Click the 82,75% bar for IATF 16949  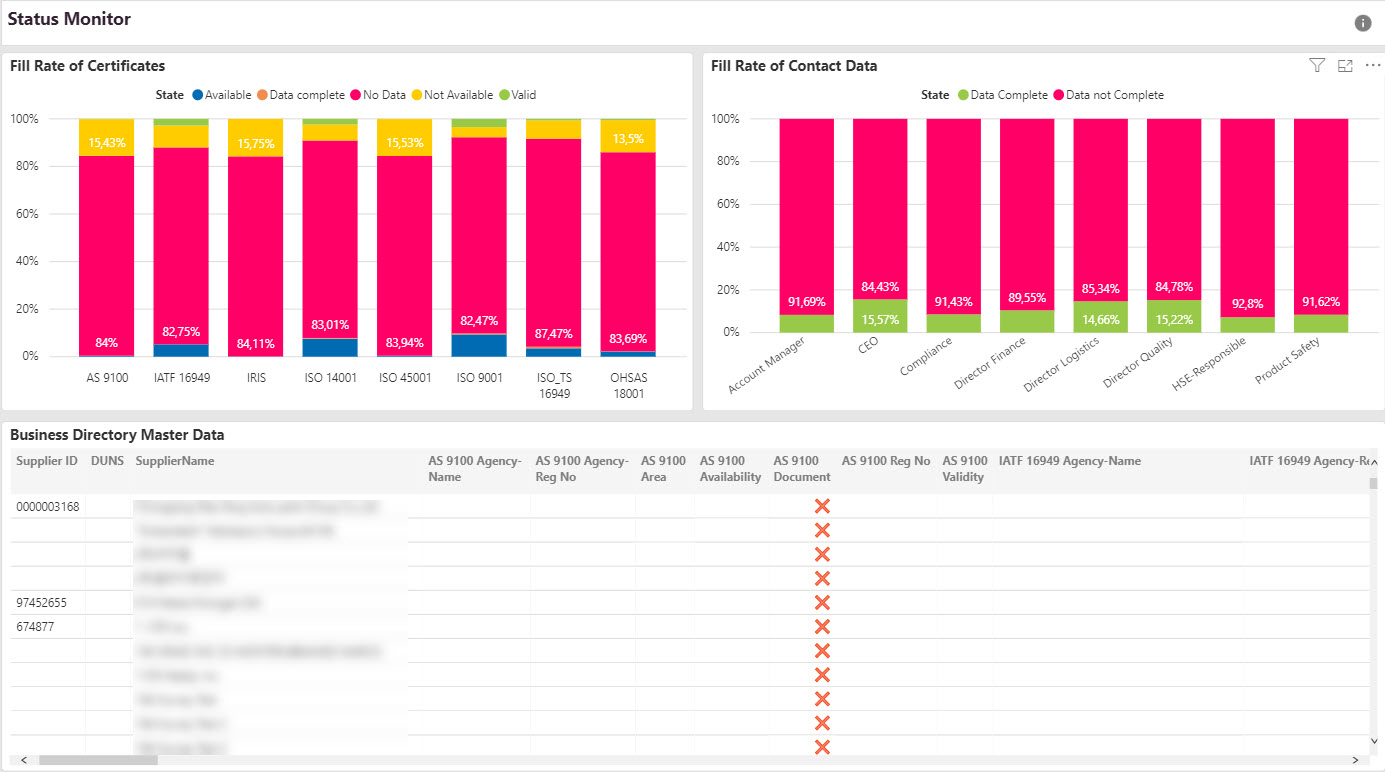[181, 246]
